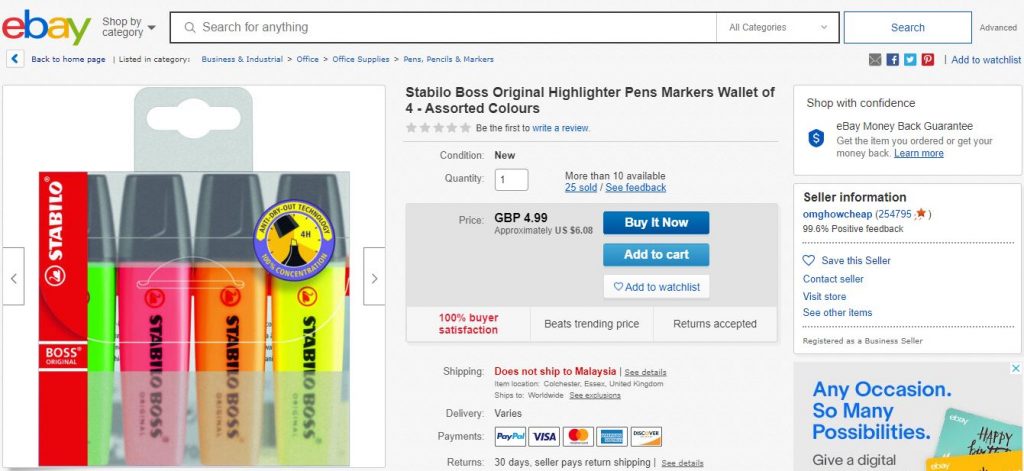This screenshot has height=471, width=1024.
Task: Open Business & Industrial breadcrumb
Action: (241, 59)
